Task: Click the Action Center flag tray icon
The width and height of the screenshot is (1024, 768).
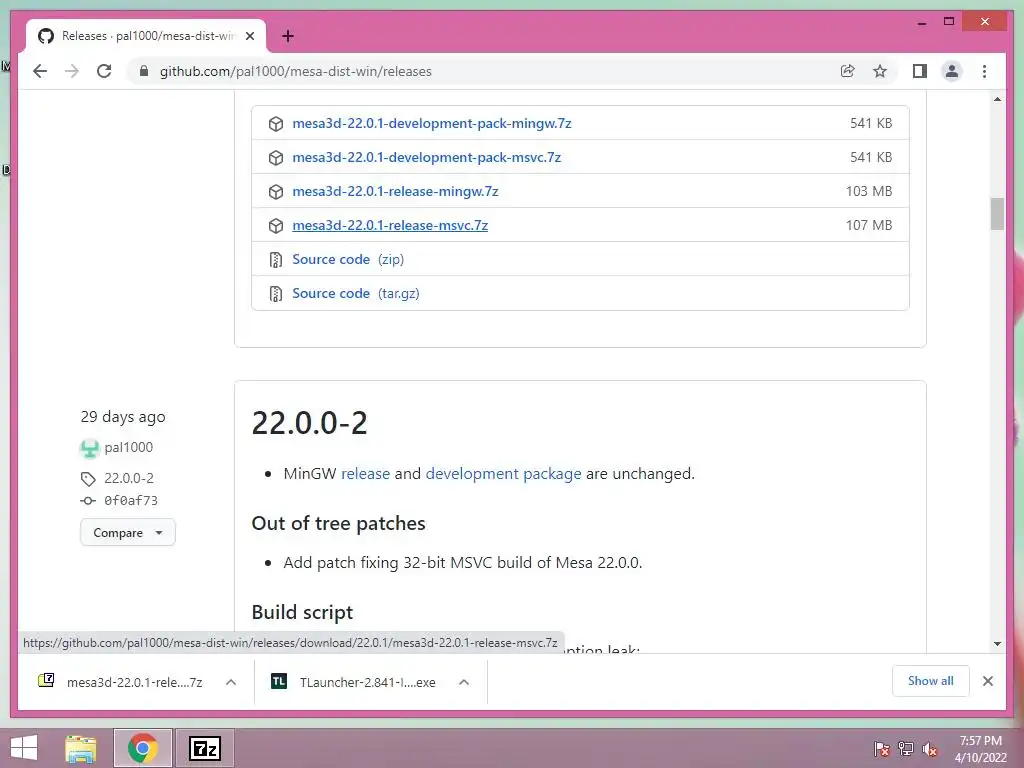Action: (x=881, y=749)
